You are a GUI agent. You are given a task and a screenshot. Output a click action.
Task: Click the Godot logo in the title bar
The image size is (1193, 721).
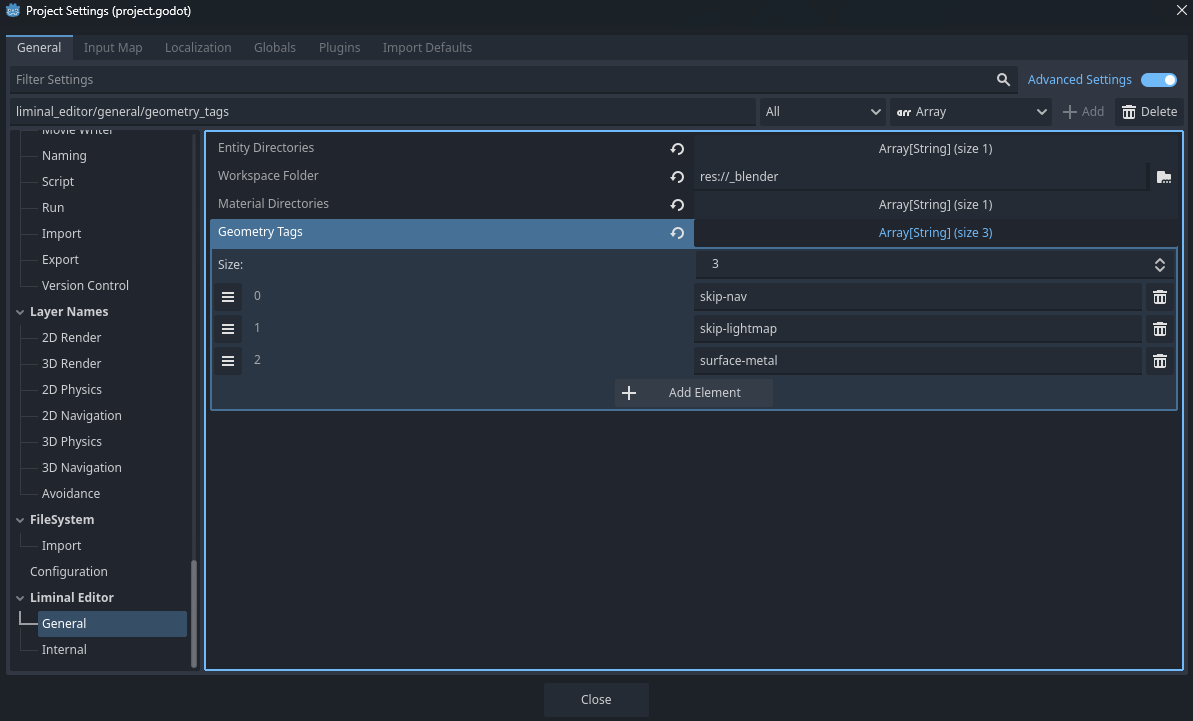(x=13, y=11)
